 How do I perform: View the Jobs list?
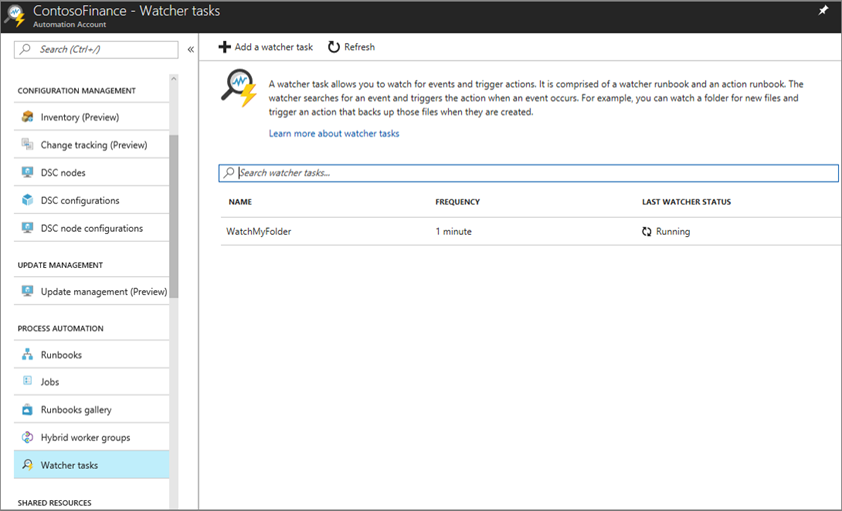coord(91,382)
